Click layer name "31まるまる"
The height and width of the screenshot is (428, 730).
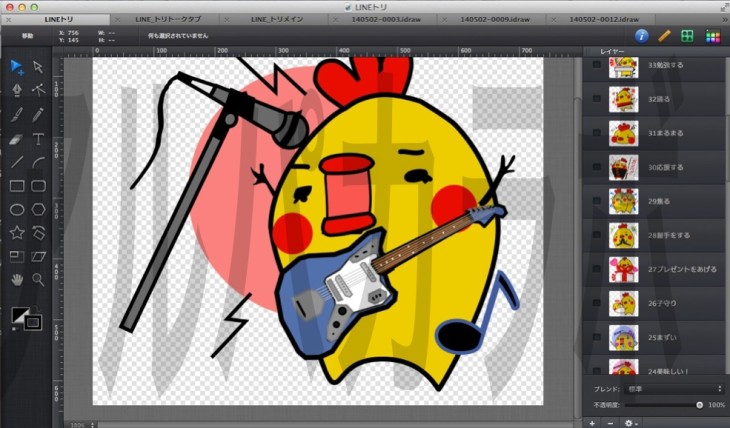[x=666, y=133]
